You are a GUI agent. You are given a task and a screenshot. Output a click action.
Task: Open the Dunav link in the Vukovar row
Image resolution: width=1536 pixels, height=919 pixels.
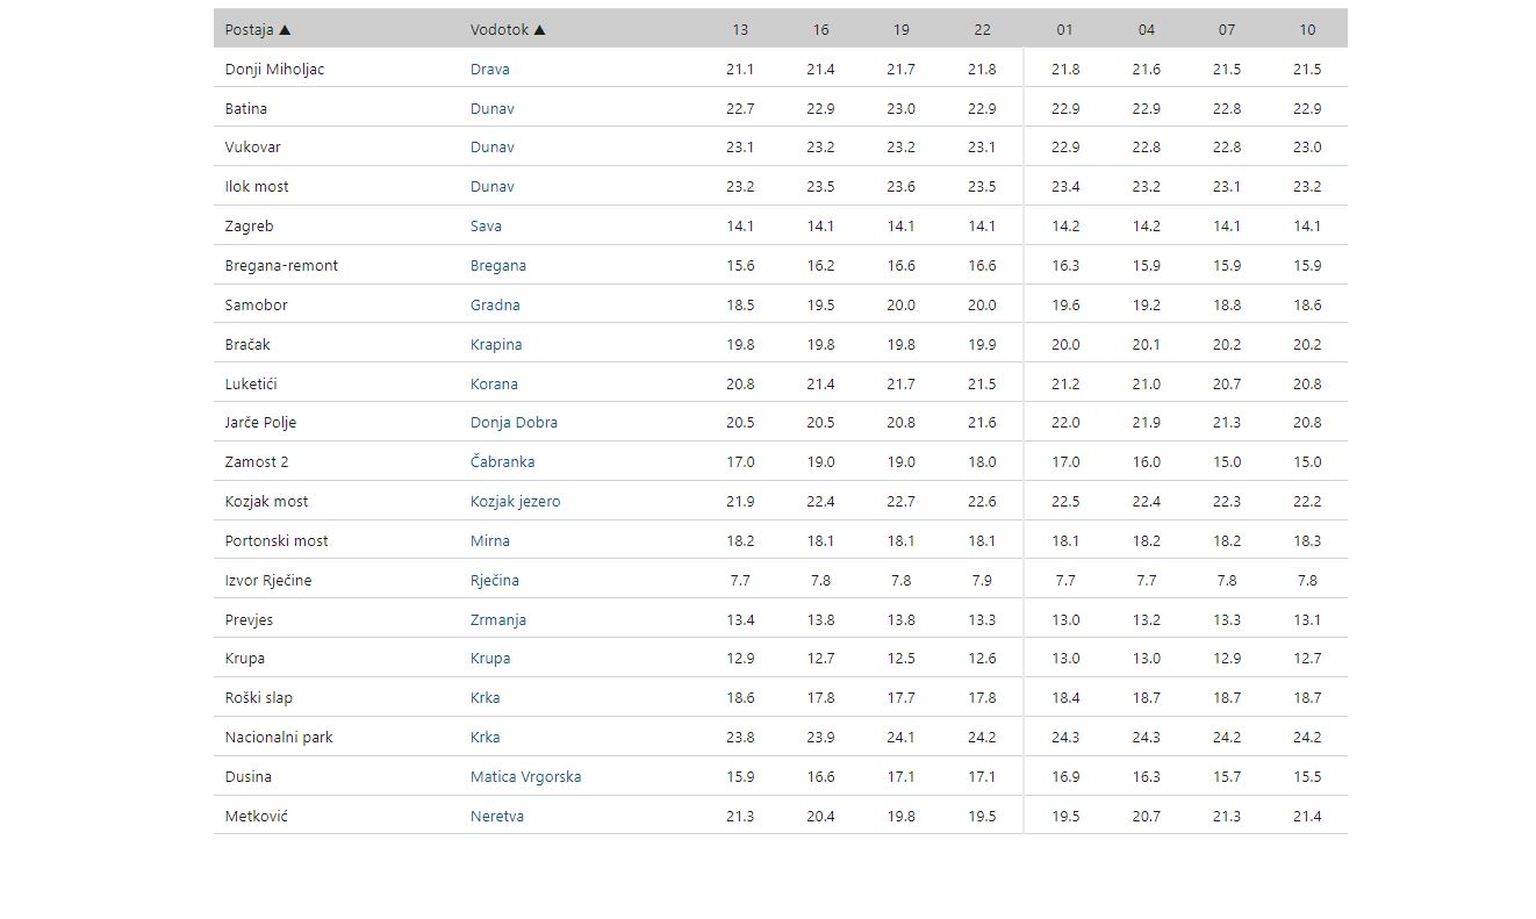coord(492,147)
